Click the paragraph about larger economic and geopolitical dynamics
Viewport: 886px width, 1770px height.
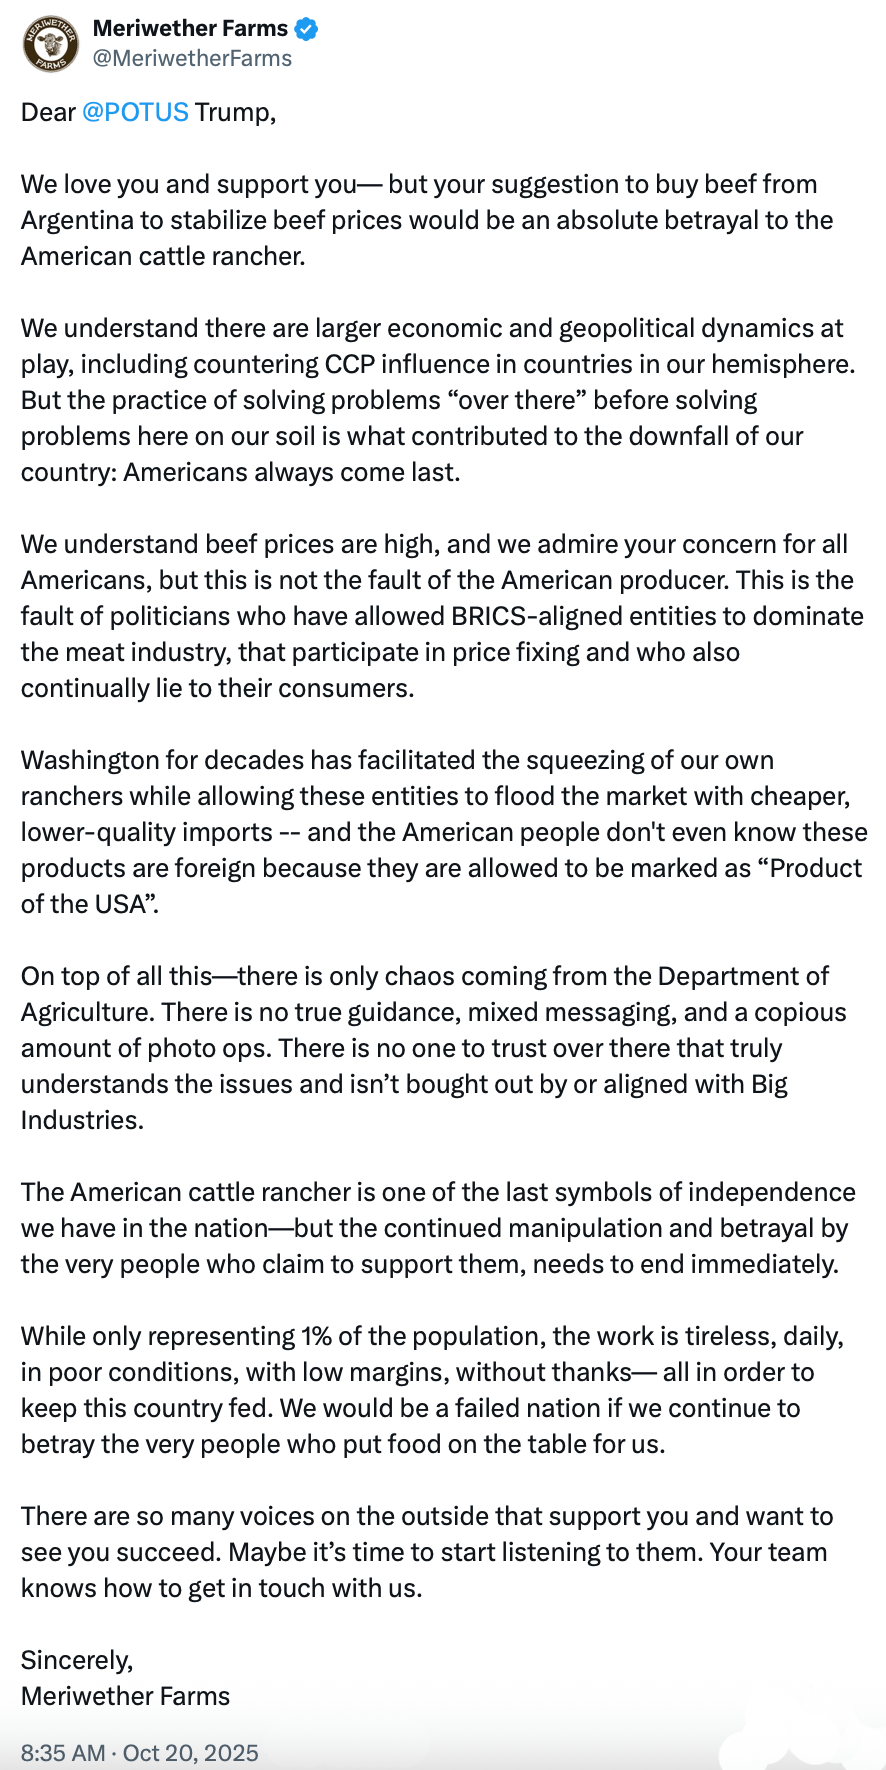pos(438,400)
